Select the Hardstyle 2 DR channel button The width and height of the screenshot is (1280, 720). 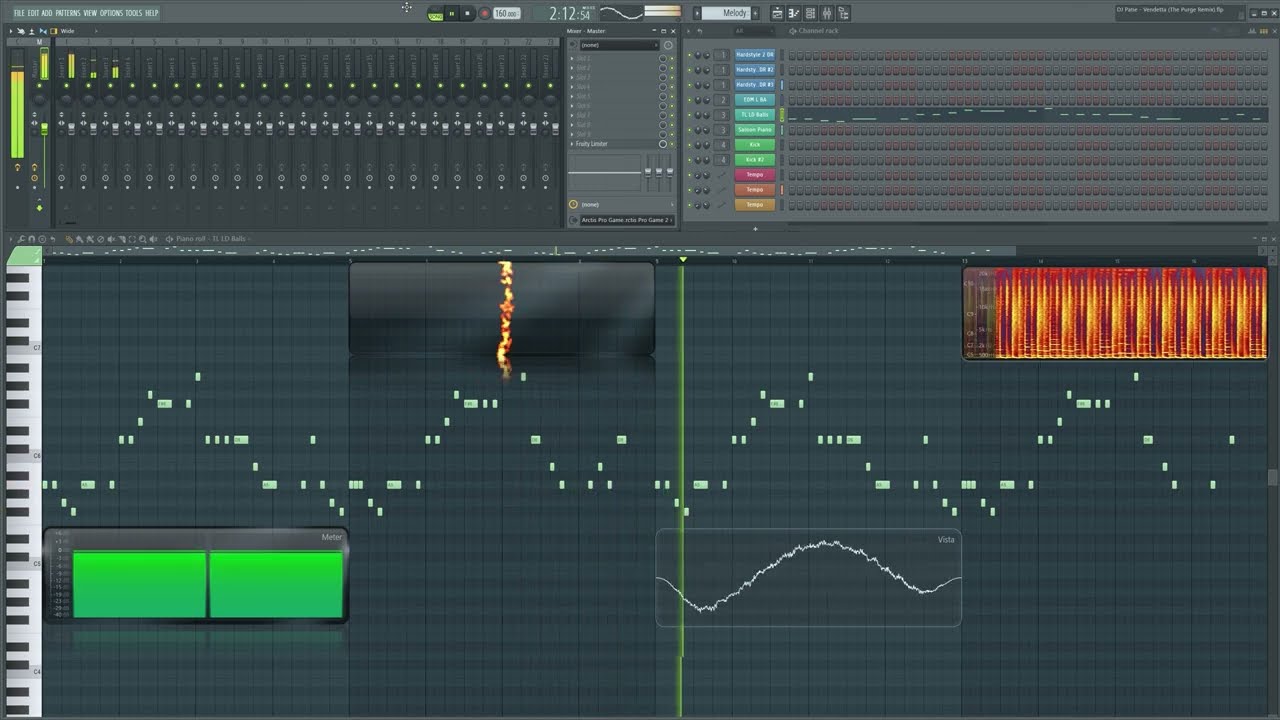(x=755, y=54)
